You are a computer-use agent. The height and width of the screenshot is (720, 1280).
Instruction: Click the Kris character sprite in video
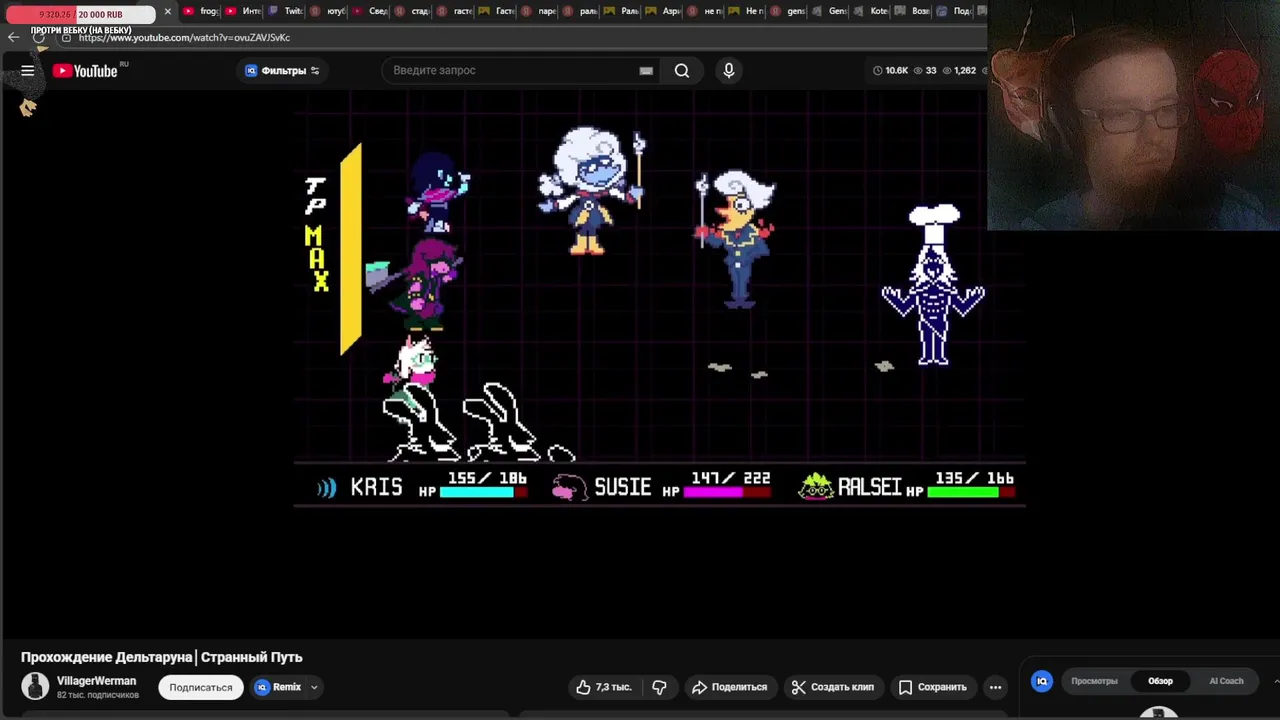point(437,192)
